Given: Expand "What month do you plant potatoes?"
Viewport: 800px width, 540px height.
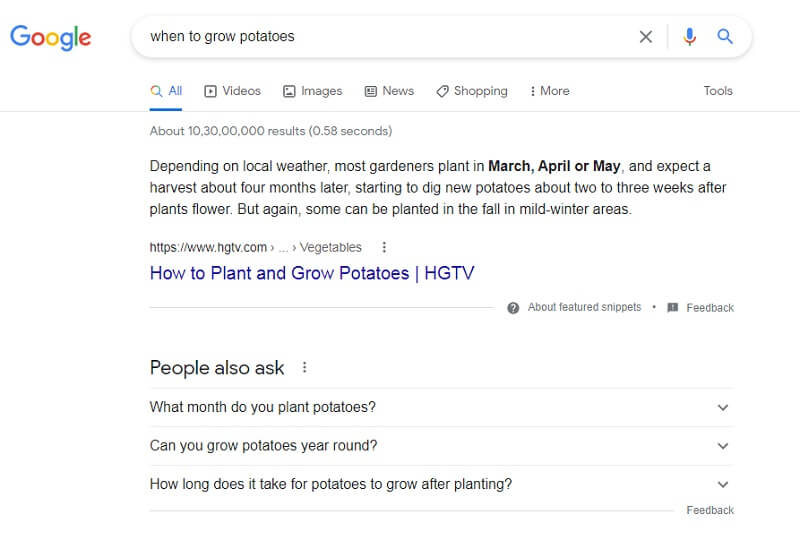Looking at the screenshot, I should pos(723,407).
